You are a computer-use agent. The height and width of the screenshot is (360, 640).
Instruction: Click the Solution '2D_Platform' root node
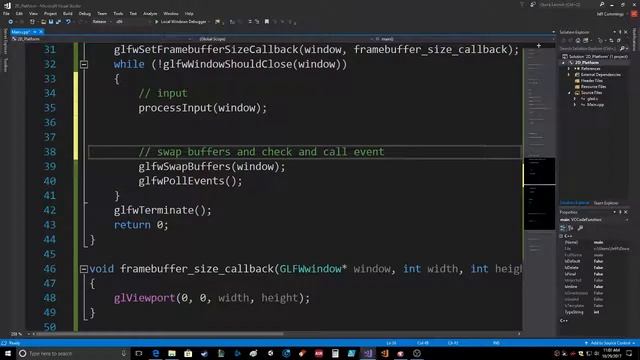point(595,57)
